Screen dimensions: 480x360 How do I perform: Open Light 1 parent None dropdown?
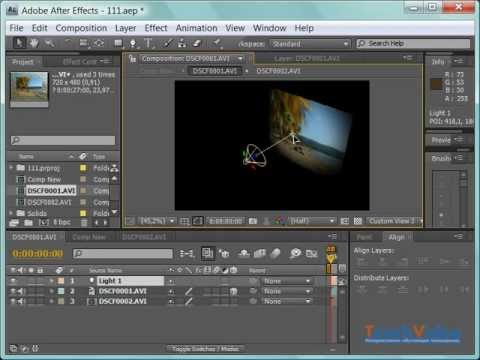pyautogui.click(x=287, y=281)
